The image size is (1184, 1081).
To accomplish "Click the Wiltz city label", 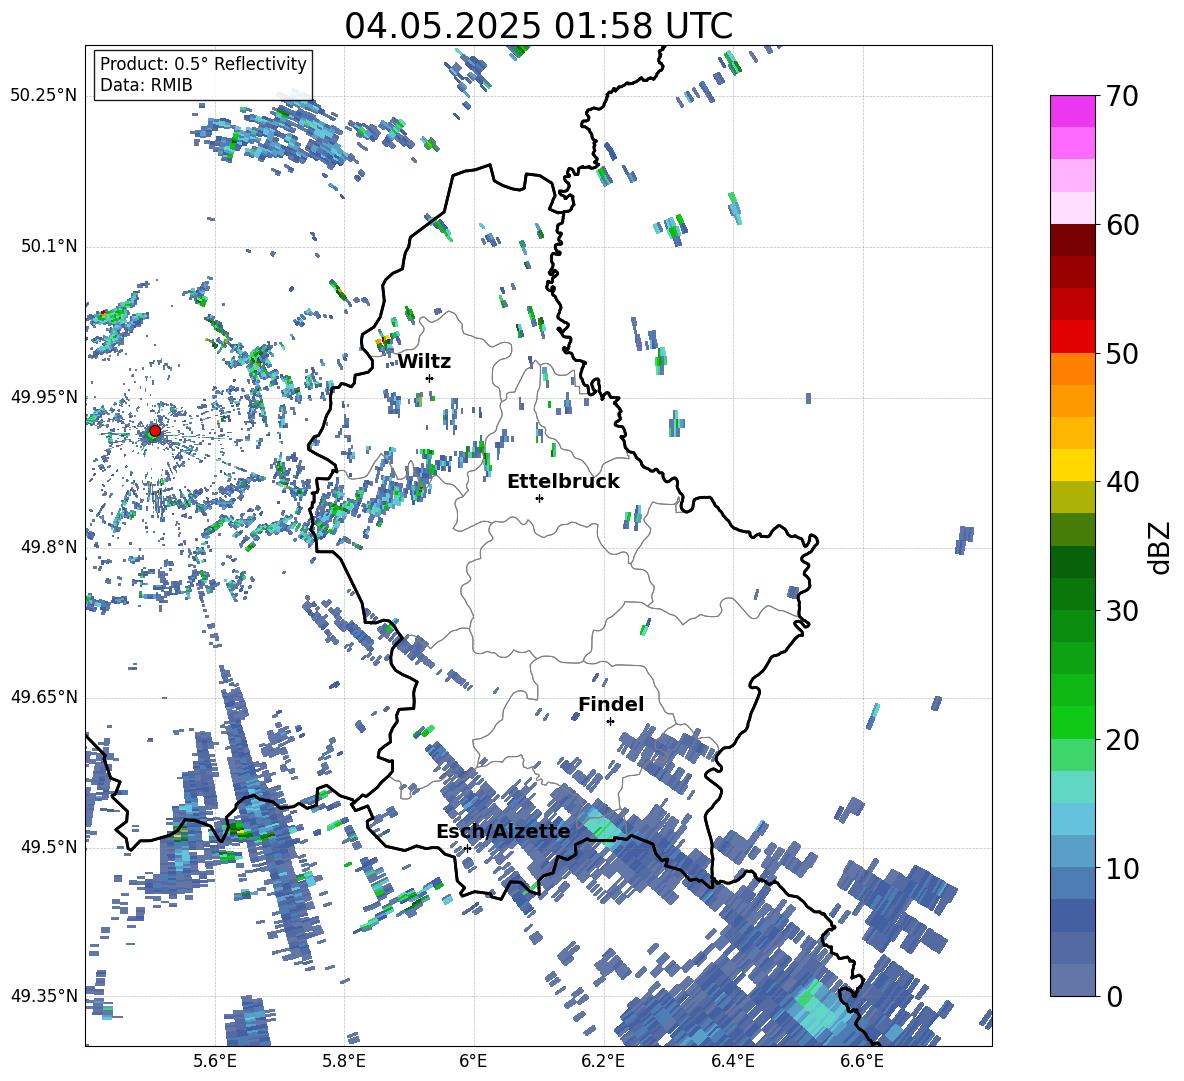I will click(424, 362).
